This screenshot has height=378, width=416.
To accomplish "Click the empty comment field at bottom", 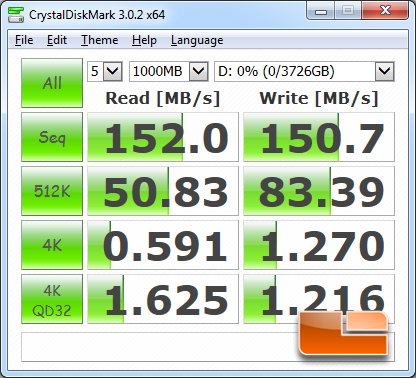I will coord(208,347).
